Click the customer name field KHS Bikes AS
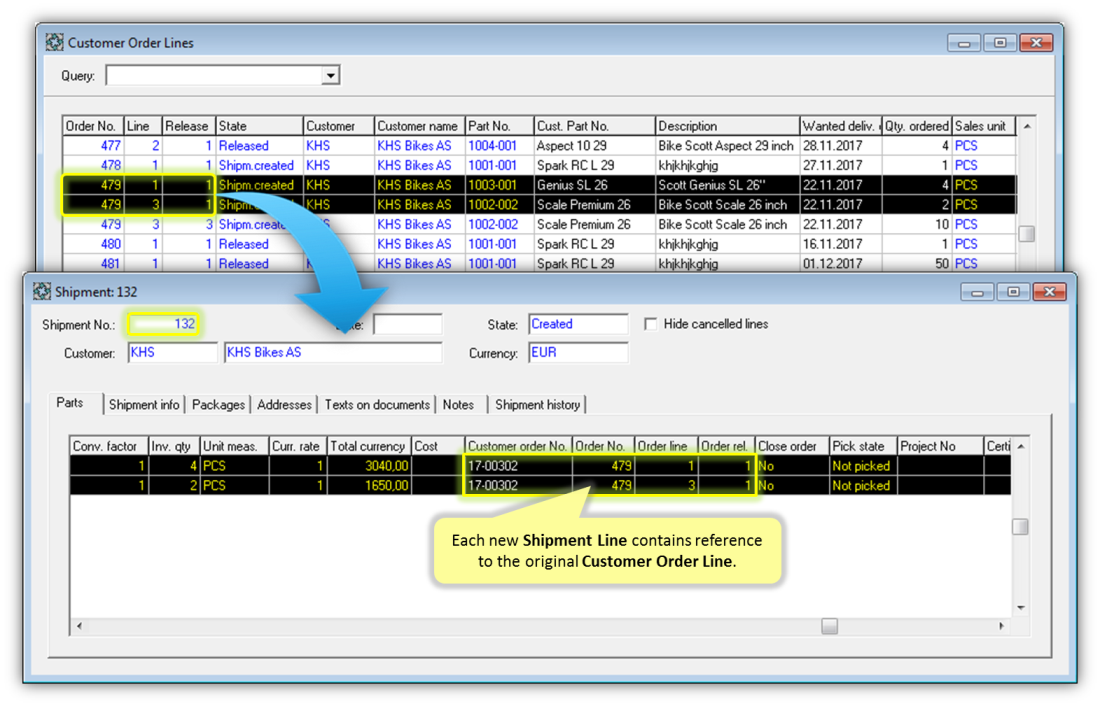Image resolution: width=1100 pixels, height=706 pixels. (x=333, y=353)
